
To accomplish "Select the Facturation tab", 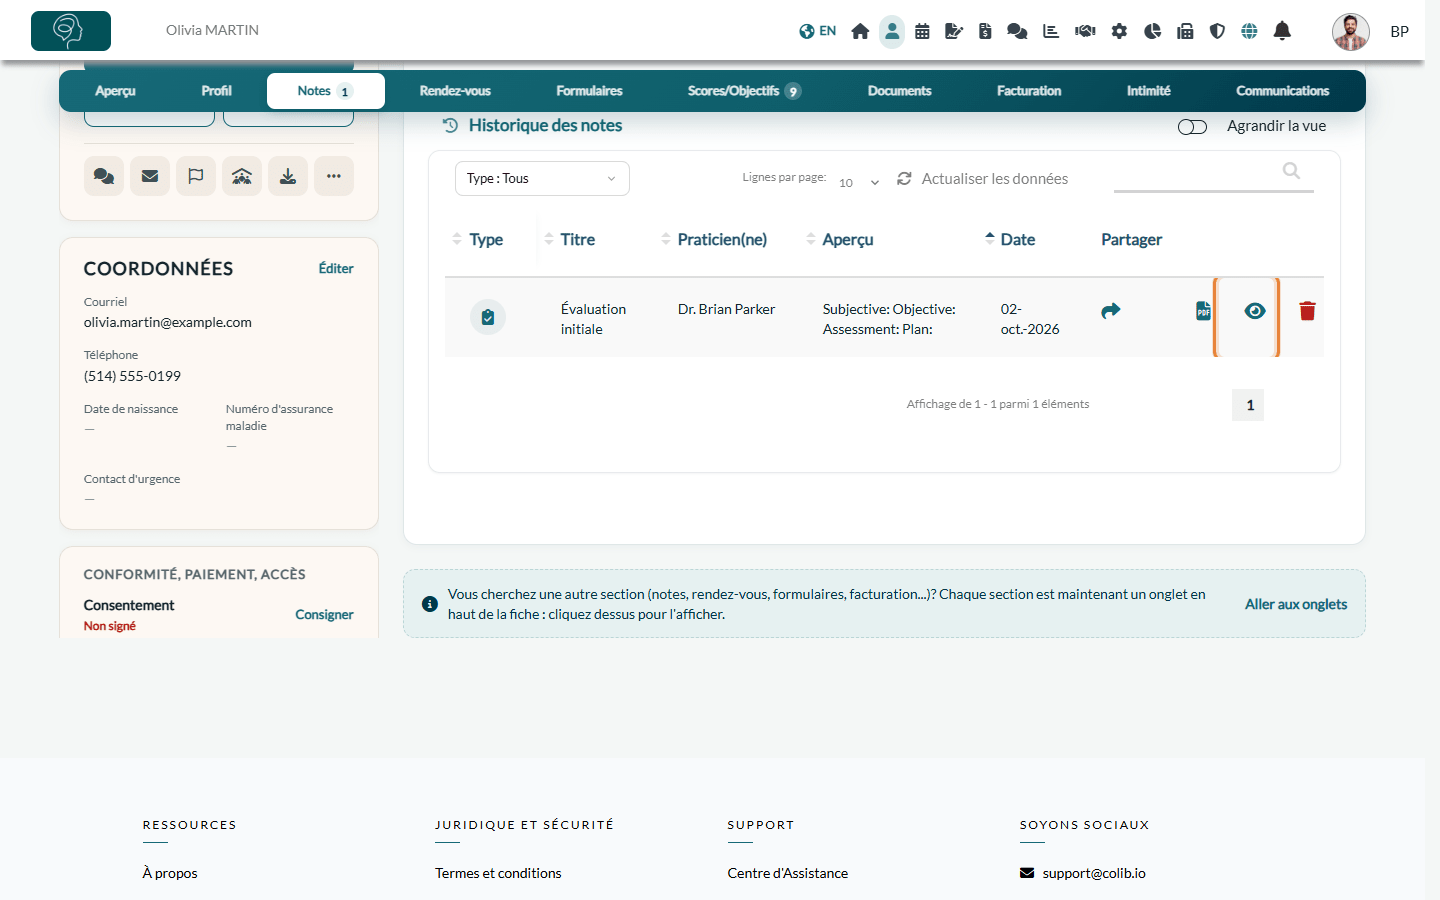I will (x=1029, y=91).
